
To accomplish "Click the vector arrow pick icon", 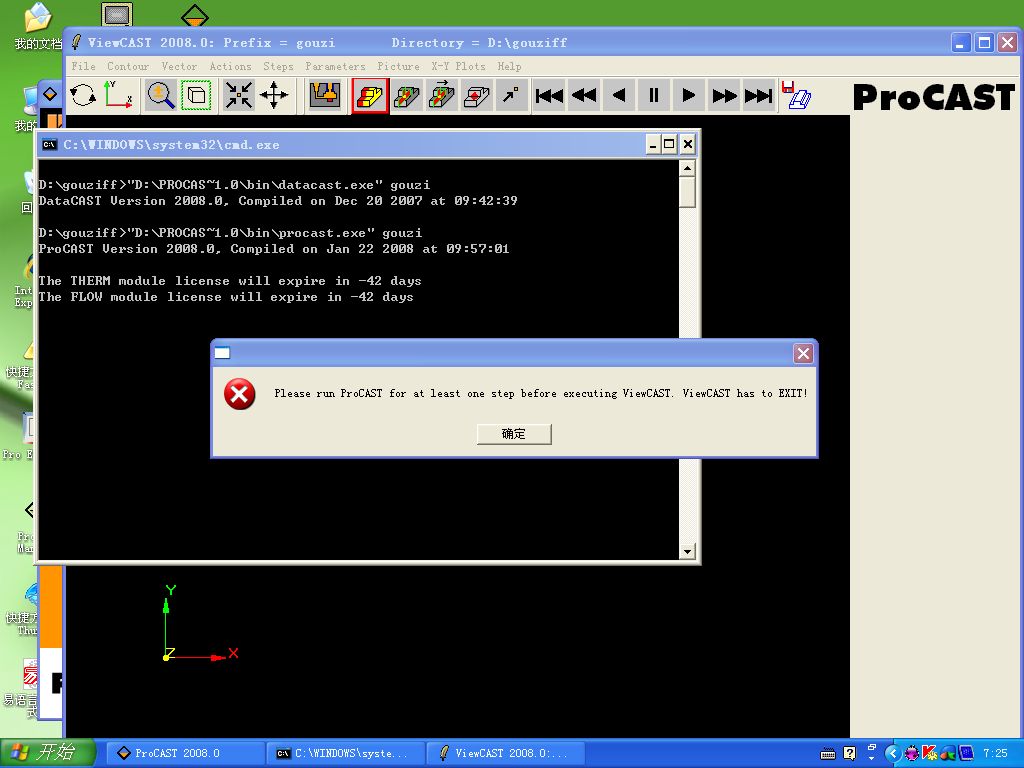I will click(512, 96).
